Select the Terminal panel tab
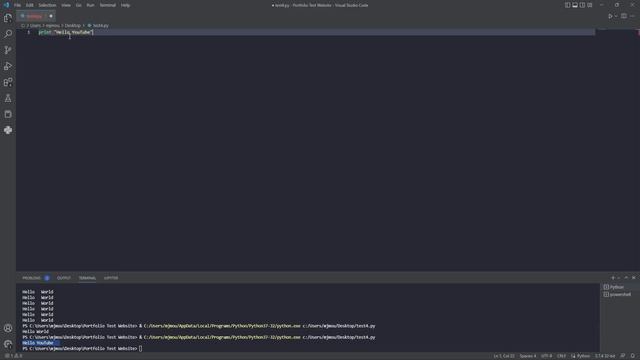640x360 pixels. point(87,278)
